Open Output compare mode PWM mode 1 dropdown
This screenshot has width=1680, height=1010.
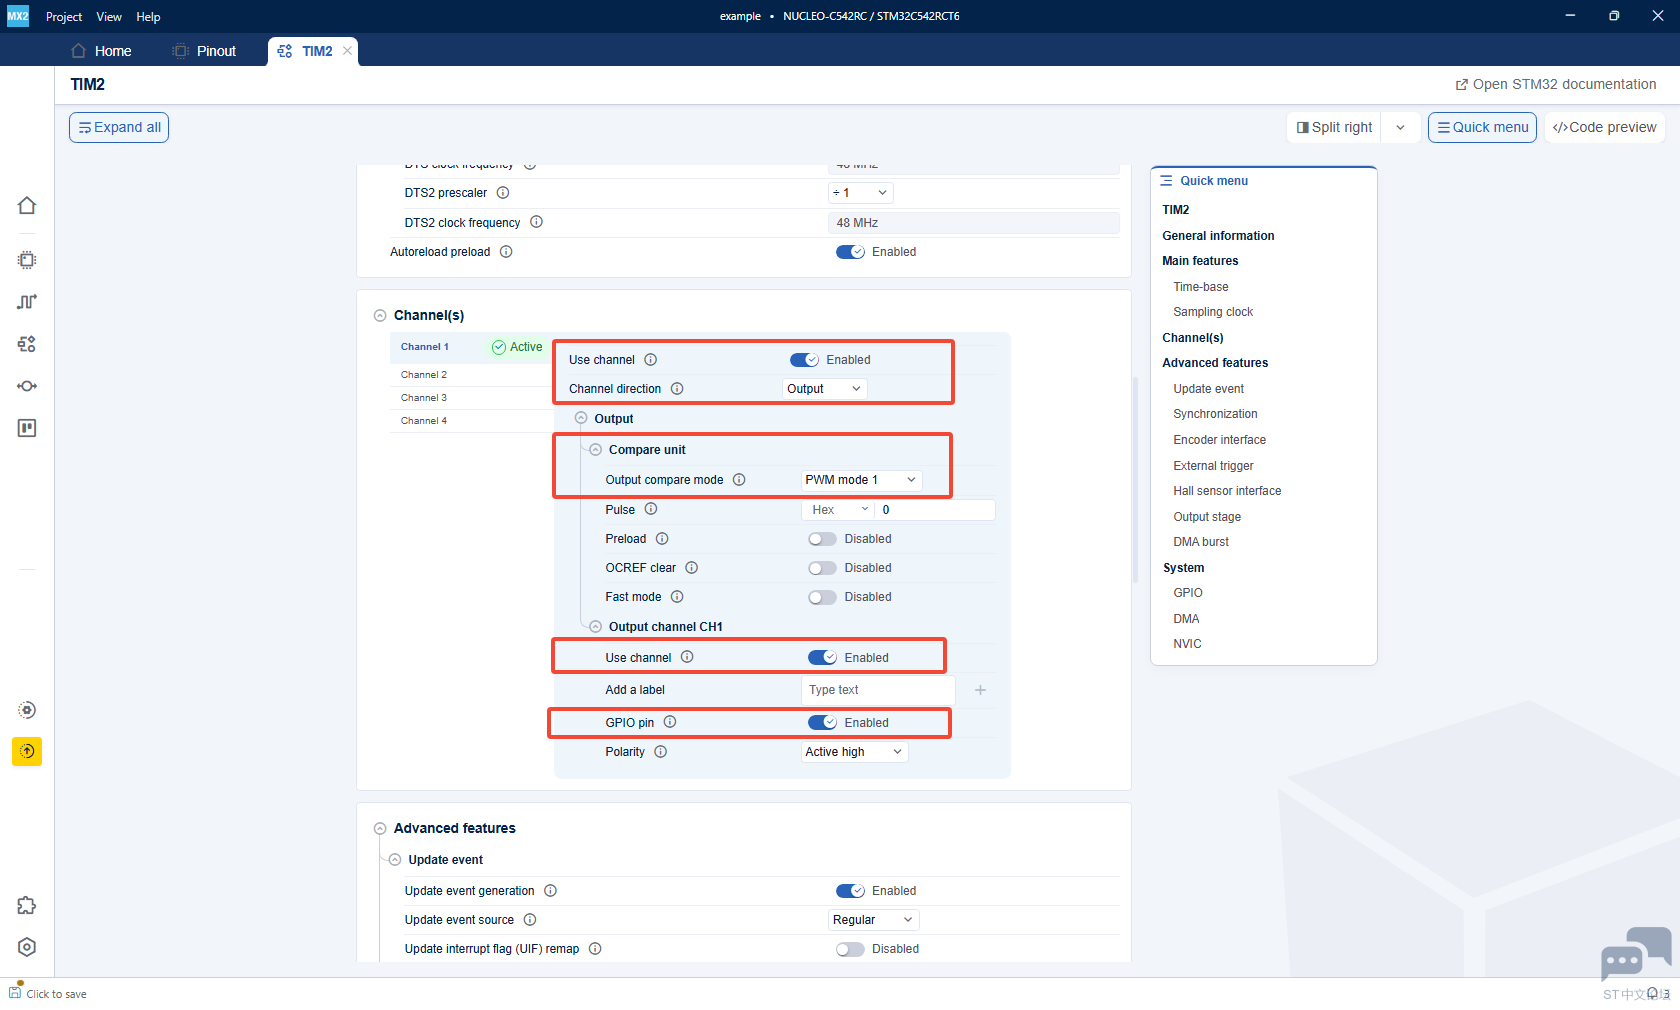(x=861, y=480)
